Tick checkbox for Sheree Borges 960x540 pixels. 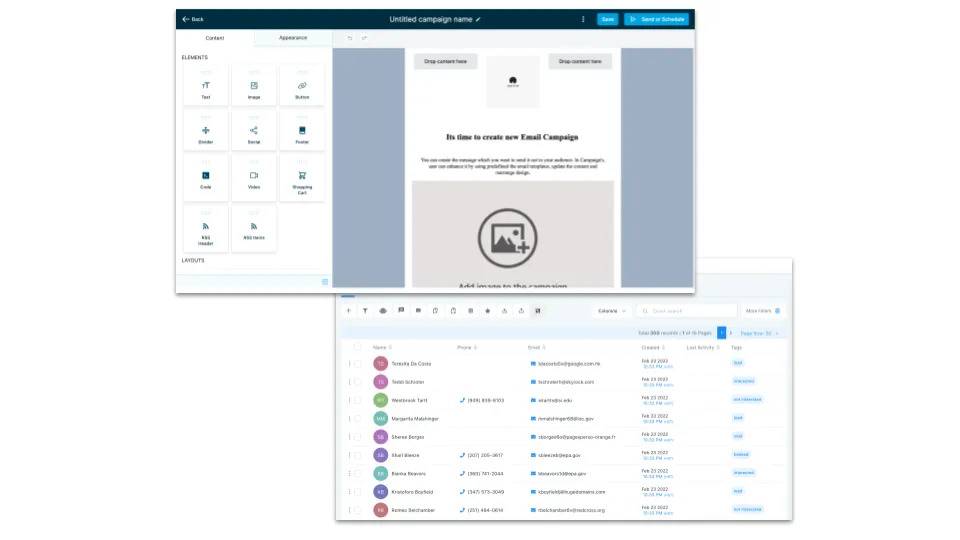358,437
